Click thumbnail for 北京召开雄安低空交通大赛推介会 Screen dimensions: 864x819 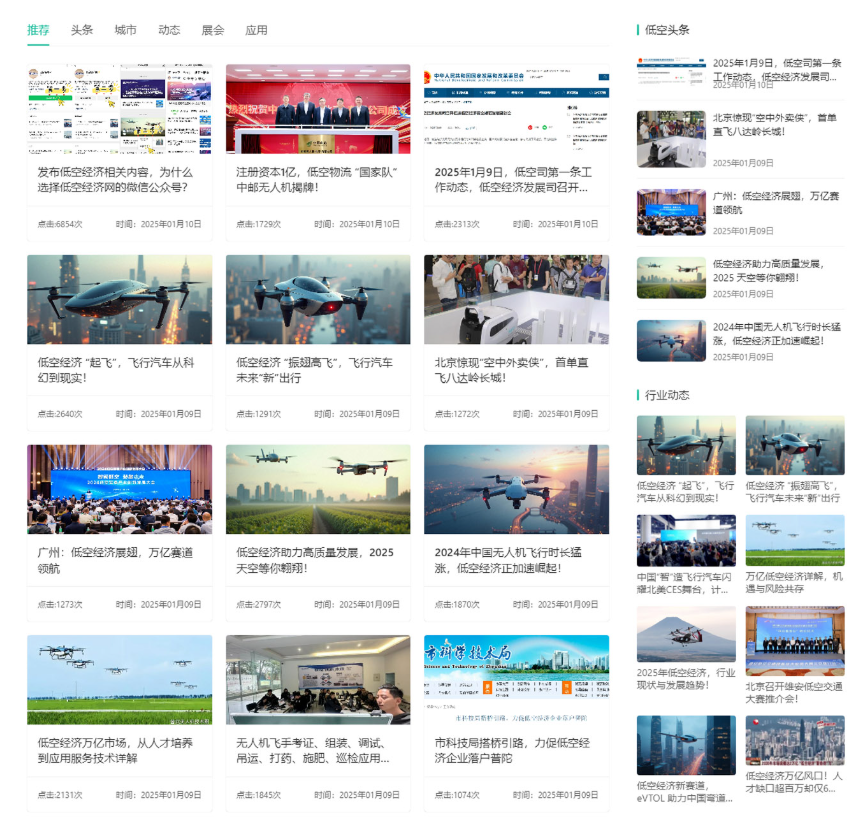(x=794, y=640)
